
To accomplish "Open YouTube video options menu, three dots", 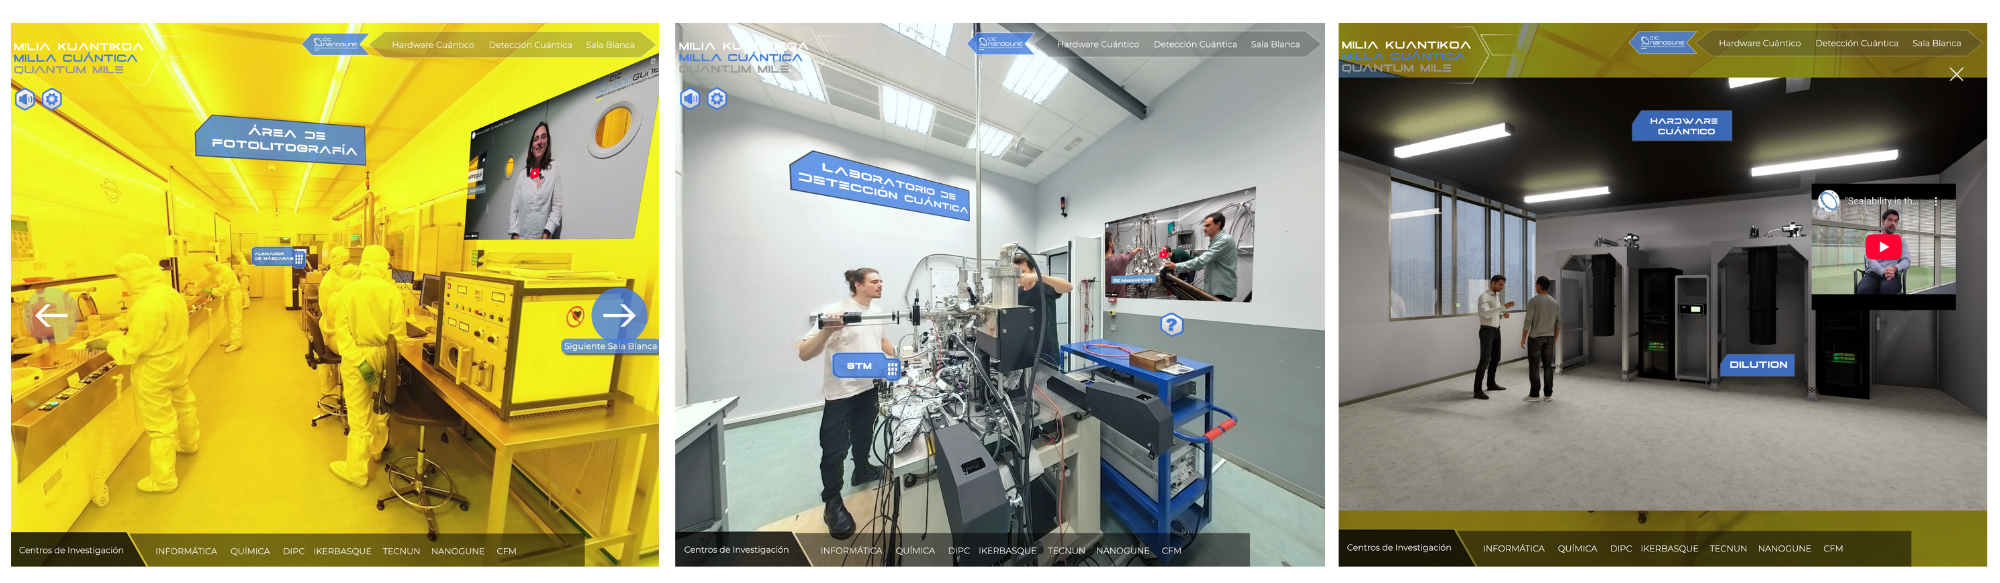I will tap(1936, 201).
